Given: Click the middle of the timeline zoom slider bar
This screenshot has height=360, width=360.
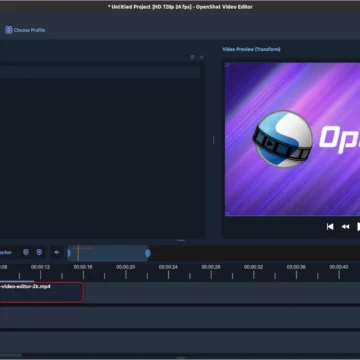Looking at the screenshot, I should pos(108,253).
